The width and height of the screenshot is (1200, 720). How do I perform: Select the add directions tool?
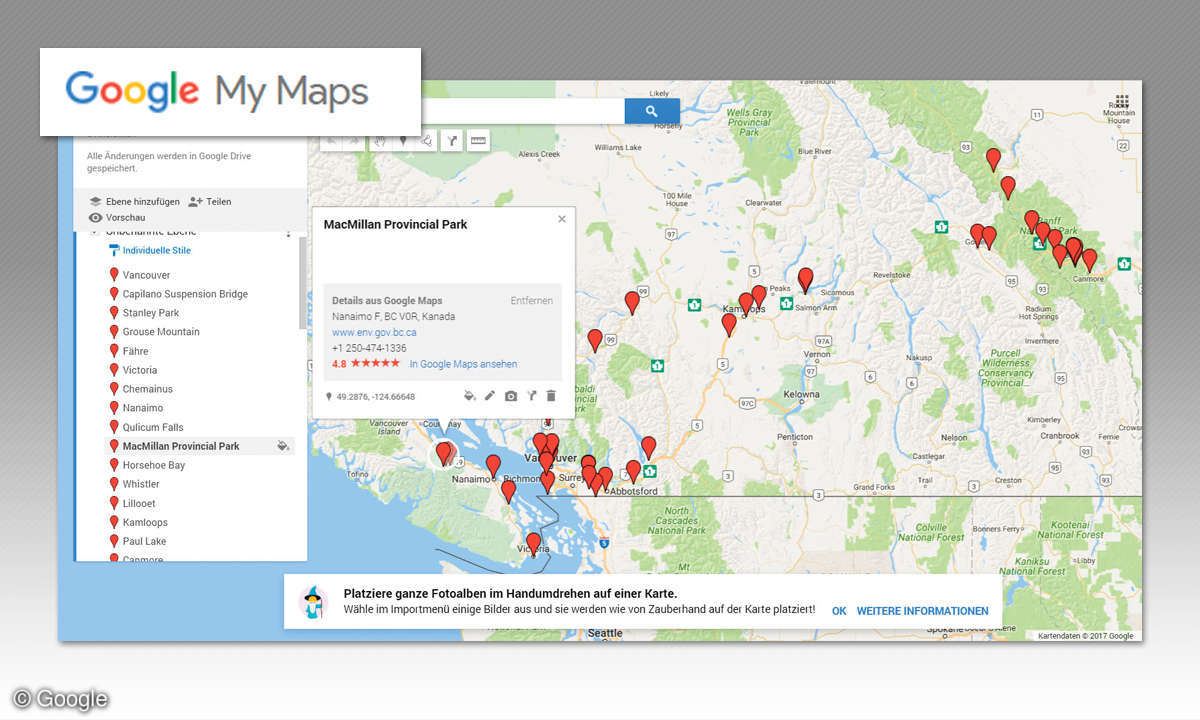click(451, 141)
